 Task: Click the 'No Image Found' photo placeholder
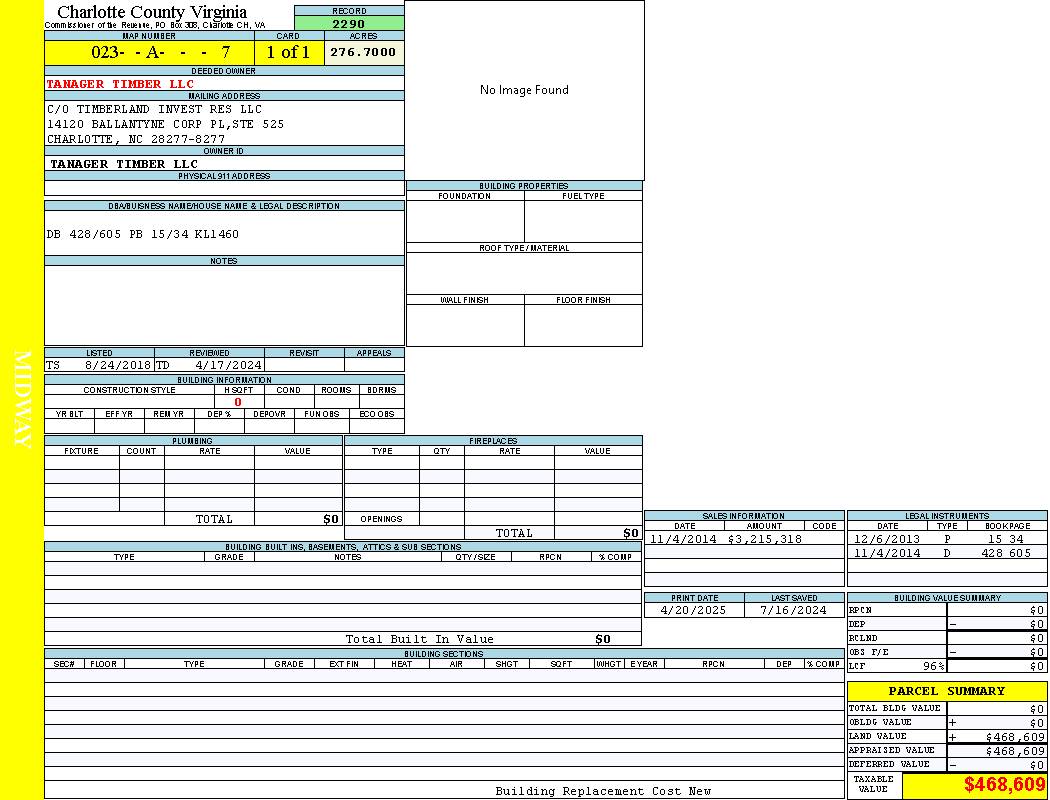pyautogui.click(x=524, y=90)
